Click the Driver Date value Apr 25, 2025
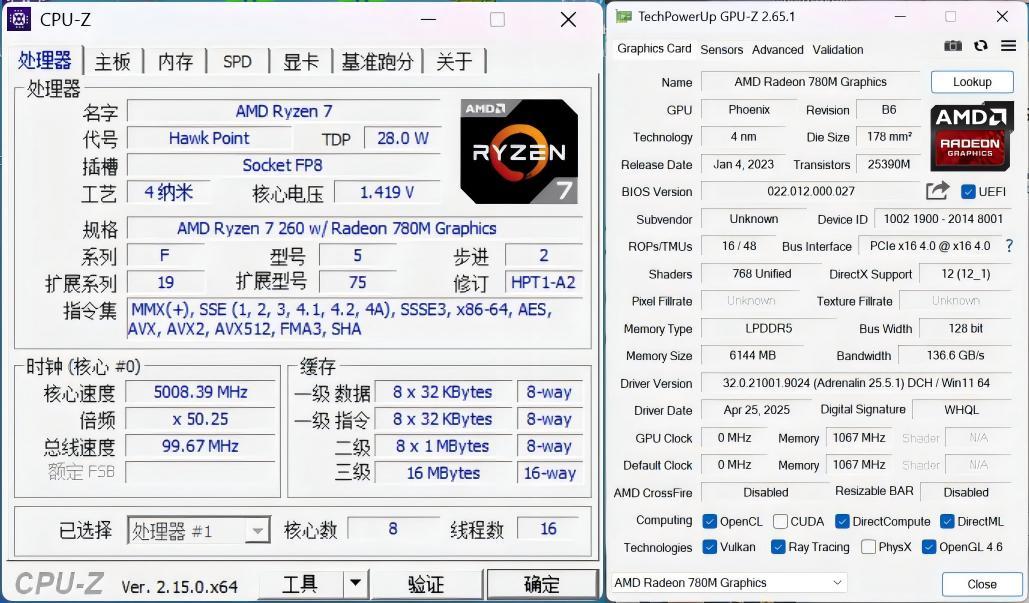 point(757,410)
